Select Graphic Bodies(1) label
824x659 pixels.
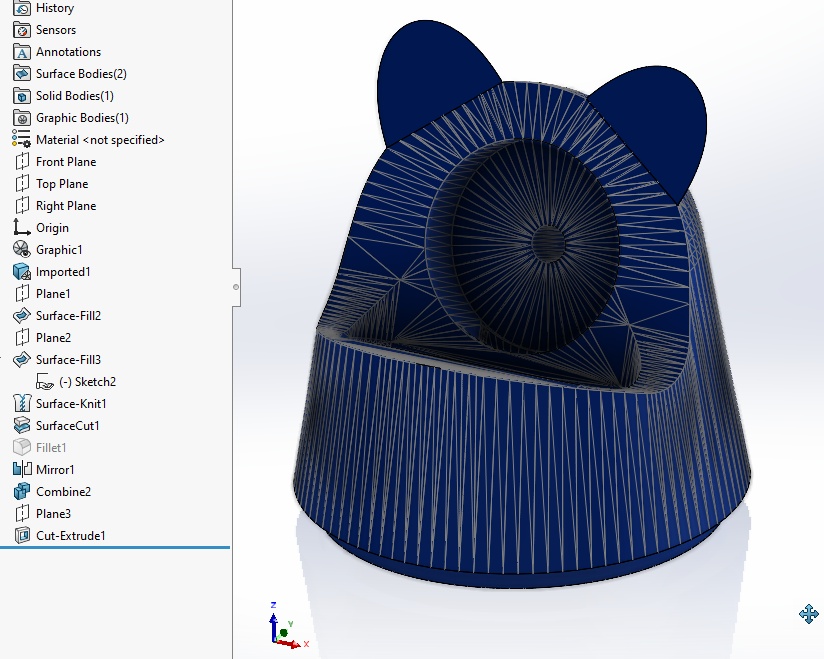[x=83, y=118]
